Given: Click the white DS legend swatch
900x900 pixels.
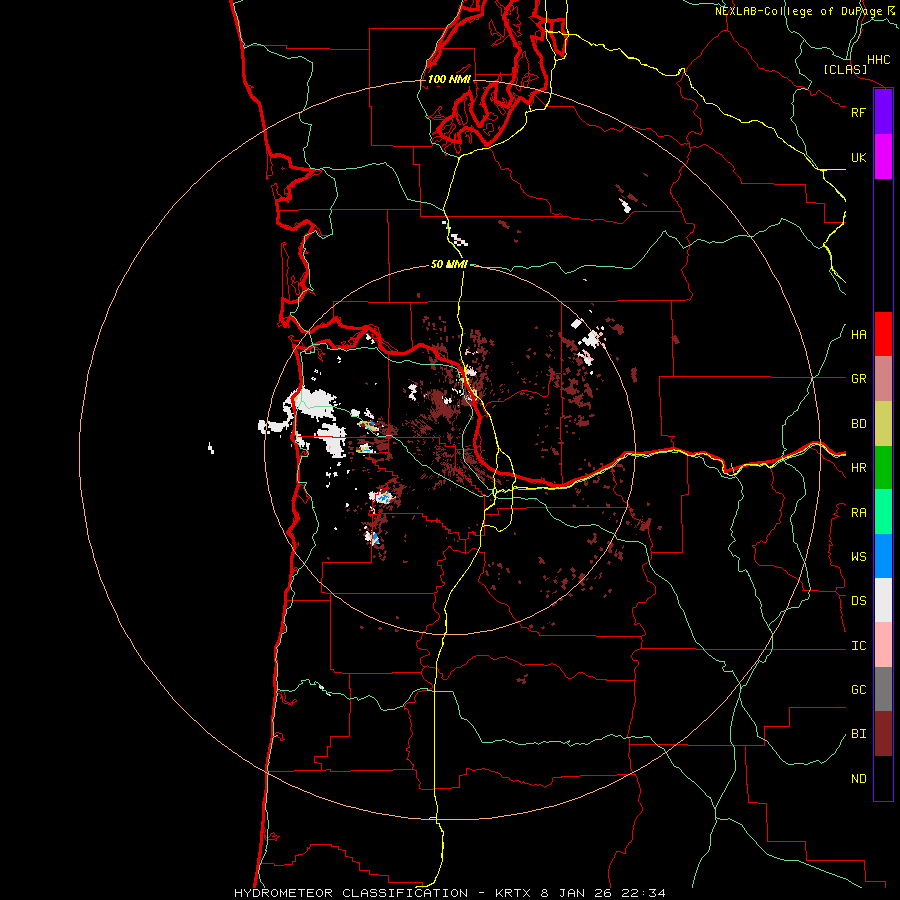Looking at the screenshot, I should tap(883, 600).
